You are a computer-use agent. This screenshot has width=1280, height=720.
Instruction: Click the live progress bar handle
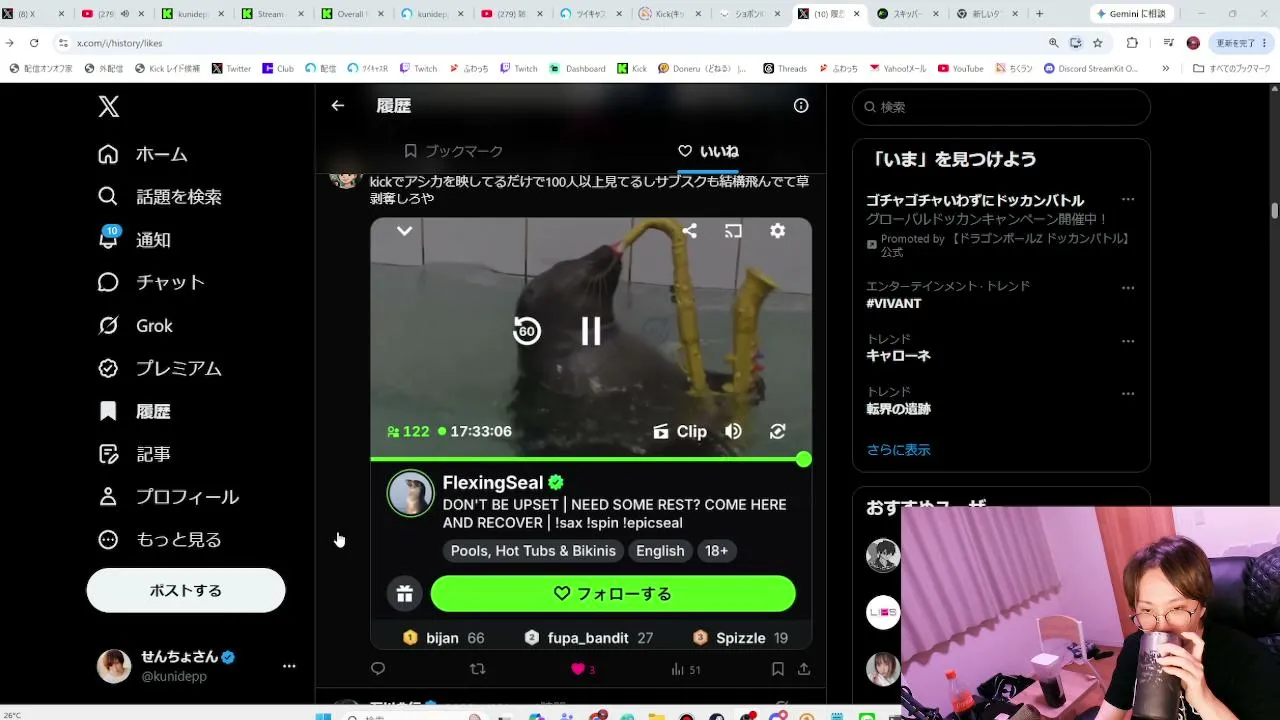pos(803,459)
